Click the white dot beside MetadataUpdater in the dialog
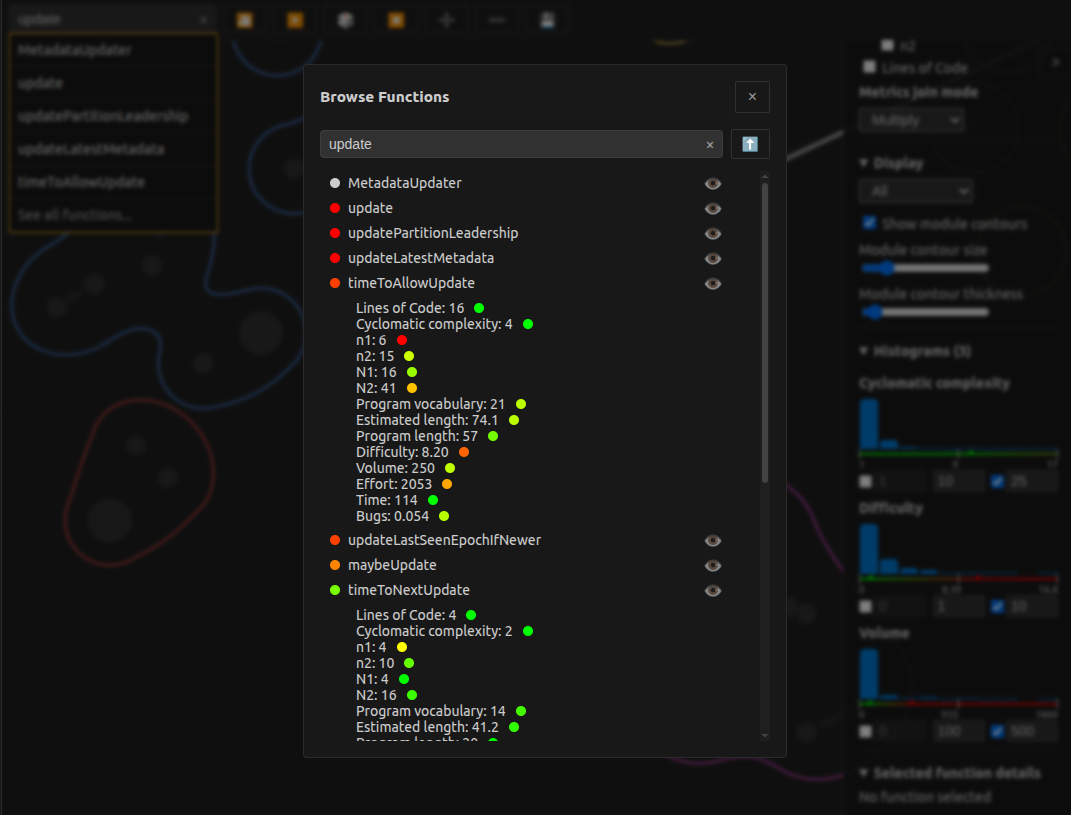The height and width of the screenshot is (815, 1071). (335, 183)
